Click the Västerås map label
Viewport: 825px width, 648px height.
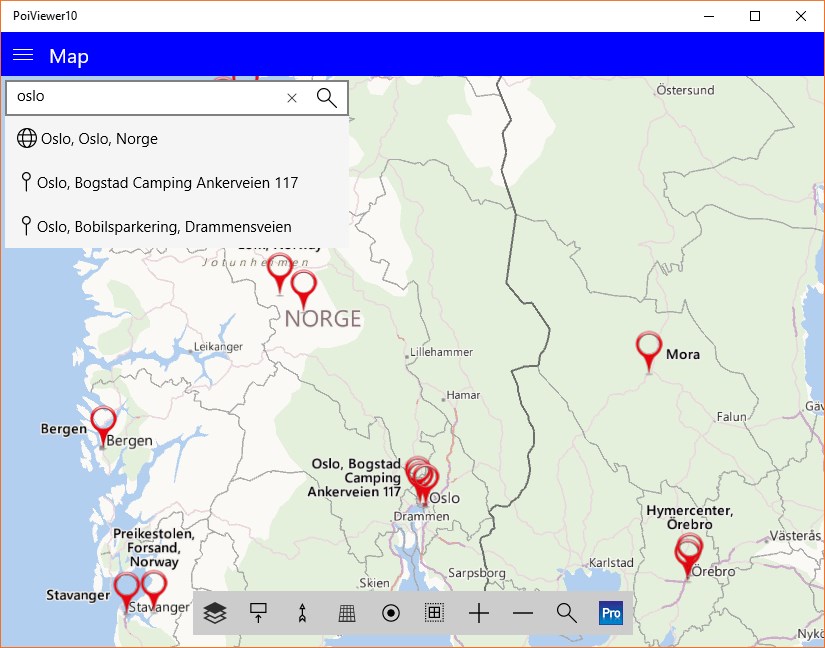795,536
